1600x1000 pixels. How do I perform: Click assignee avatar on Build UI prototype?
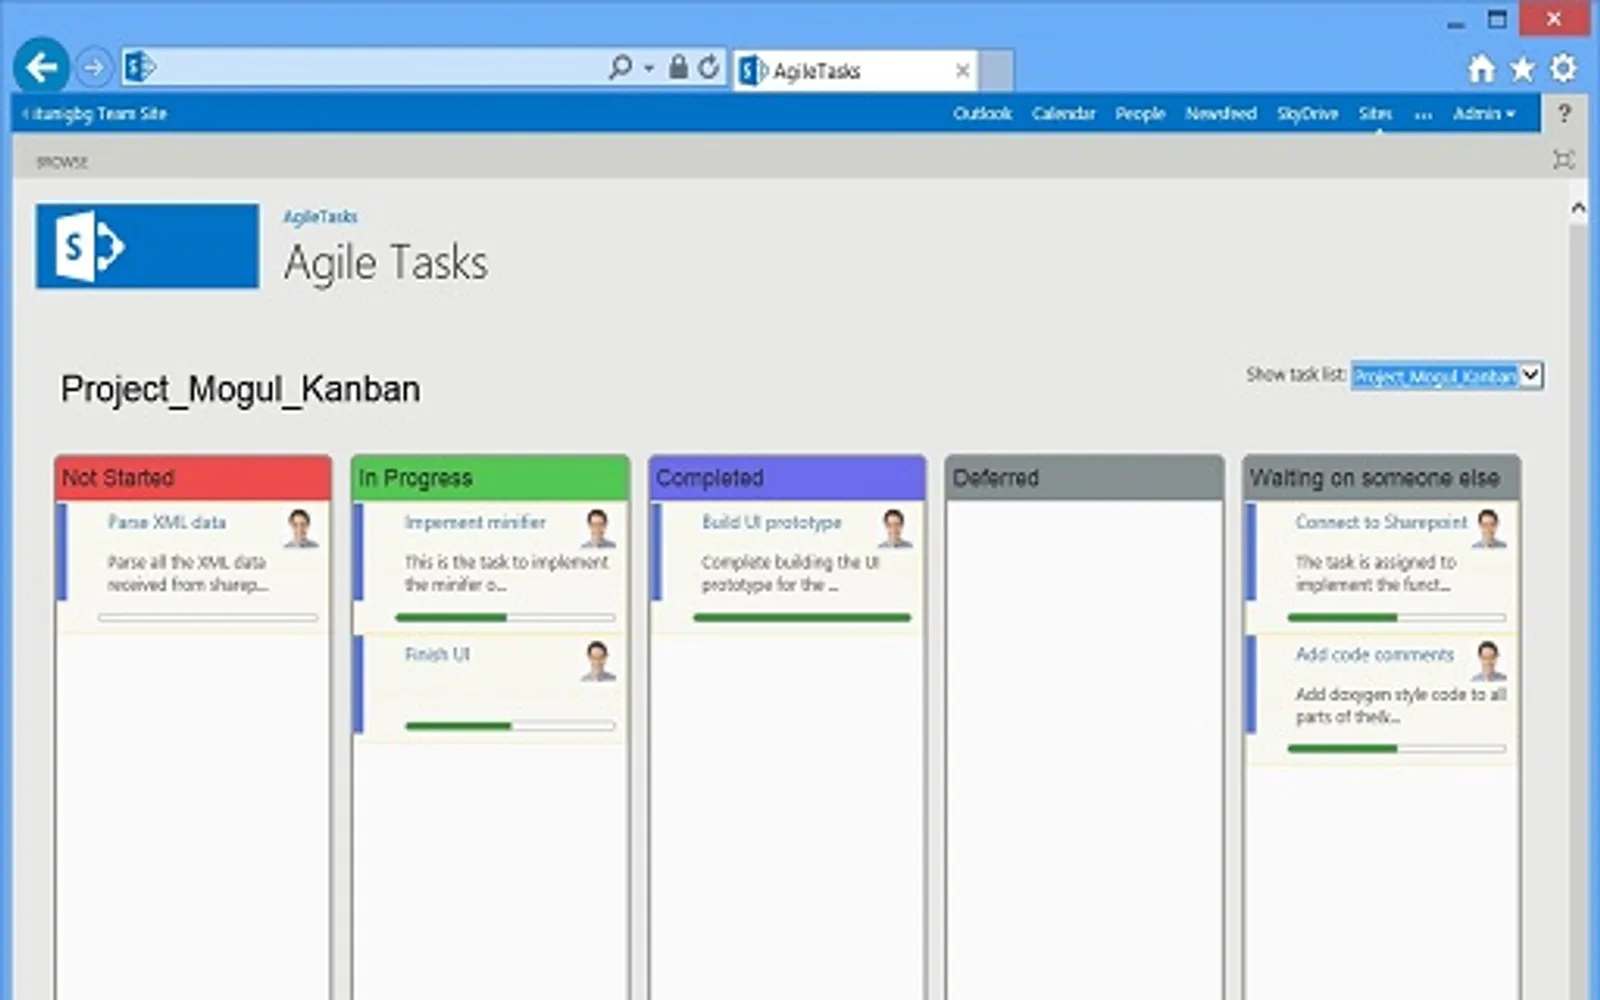point(895,529)
